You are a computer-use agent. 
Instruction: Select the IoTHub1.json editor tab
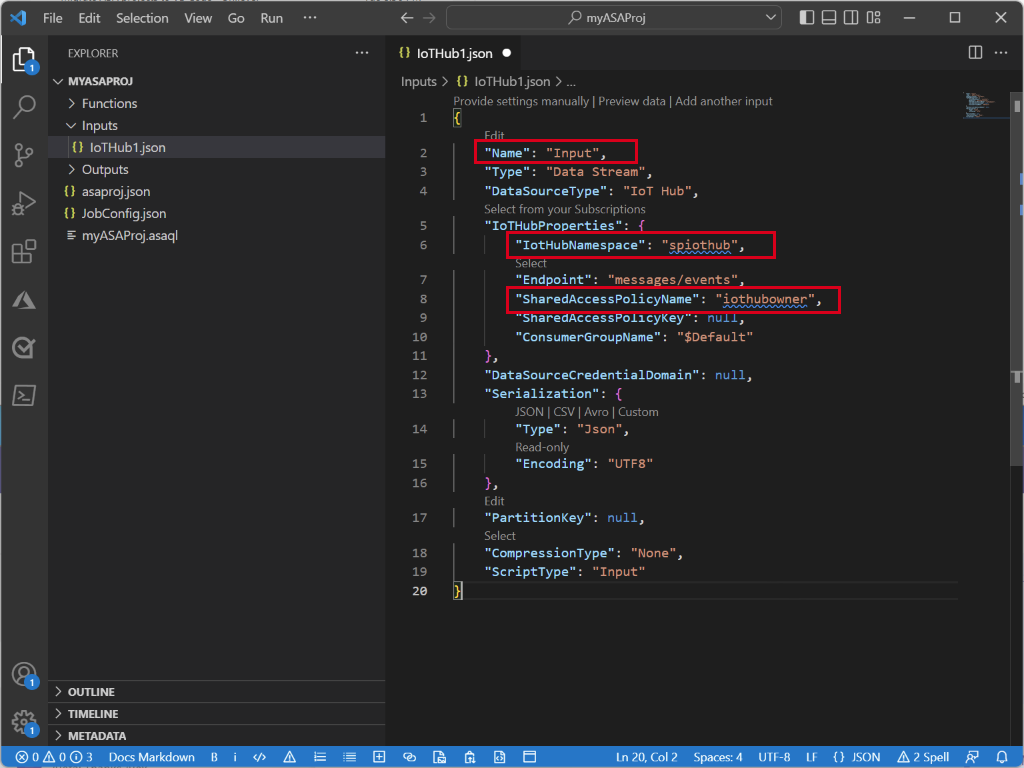[455, 54]
